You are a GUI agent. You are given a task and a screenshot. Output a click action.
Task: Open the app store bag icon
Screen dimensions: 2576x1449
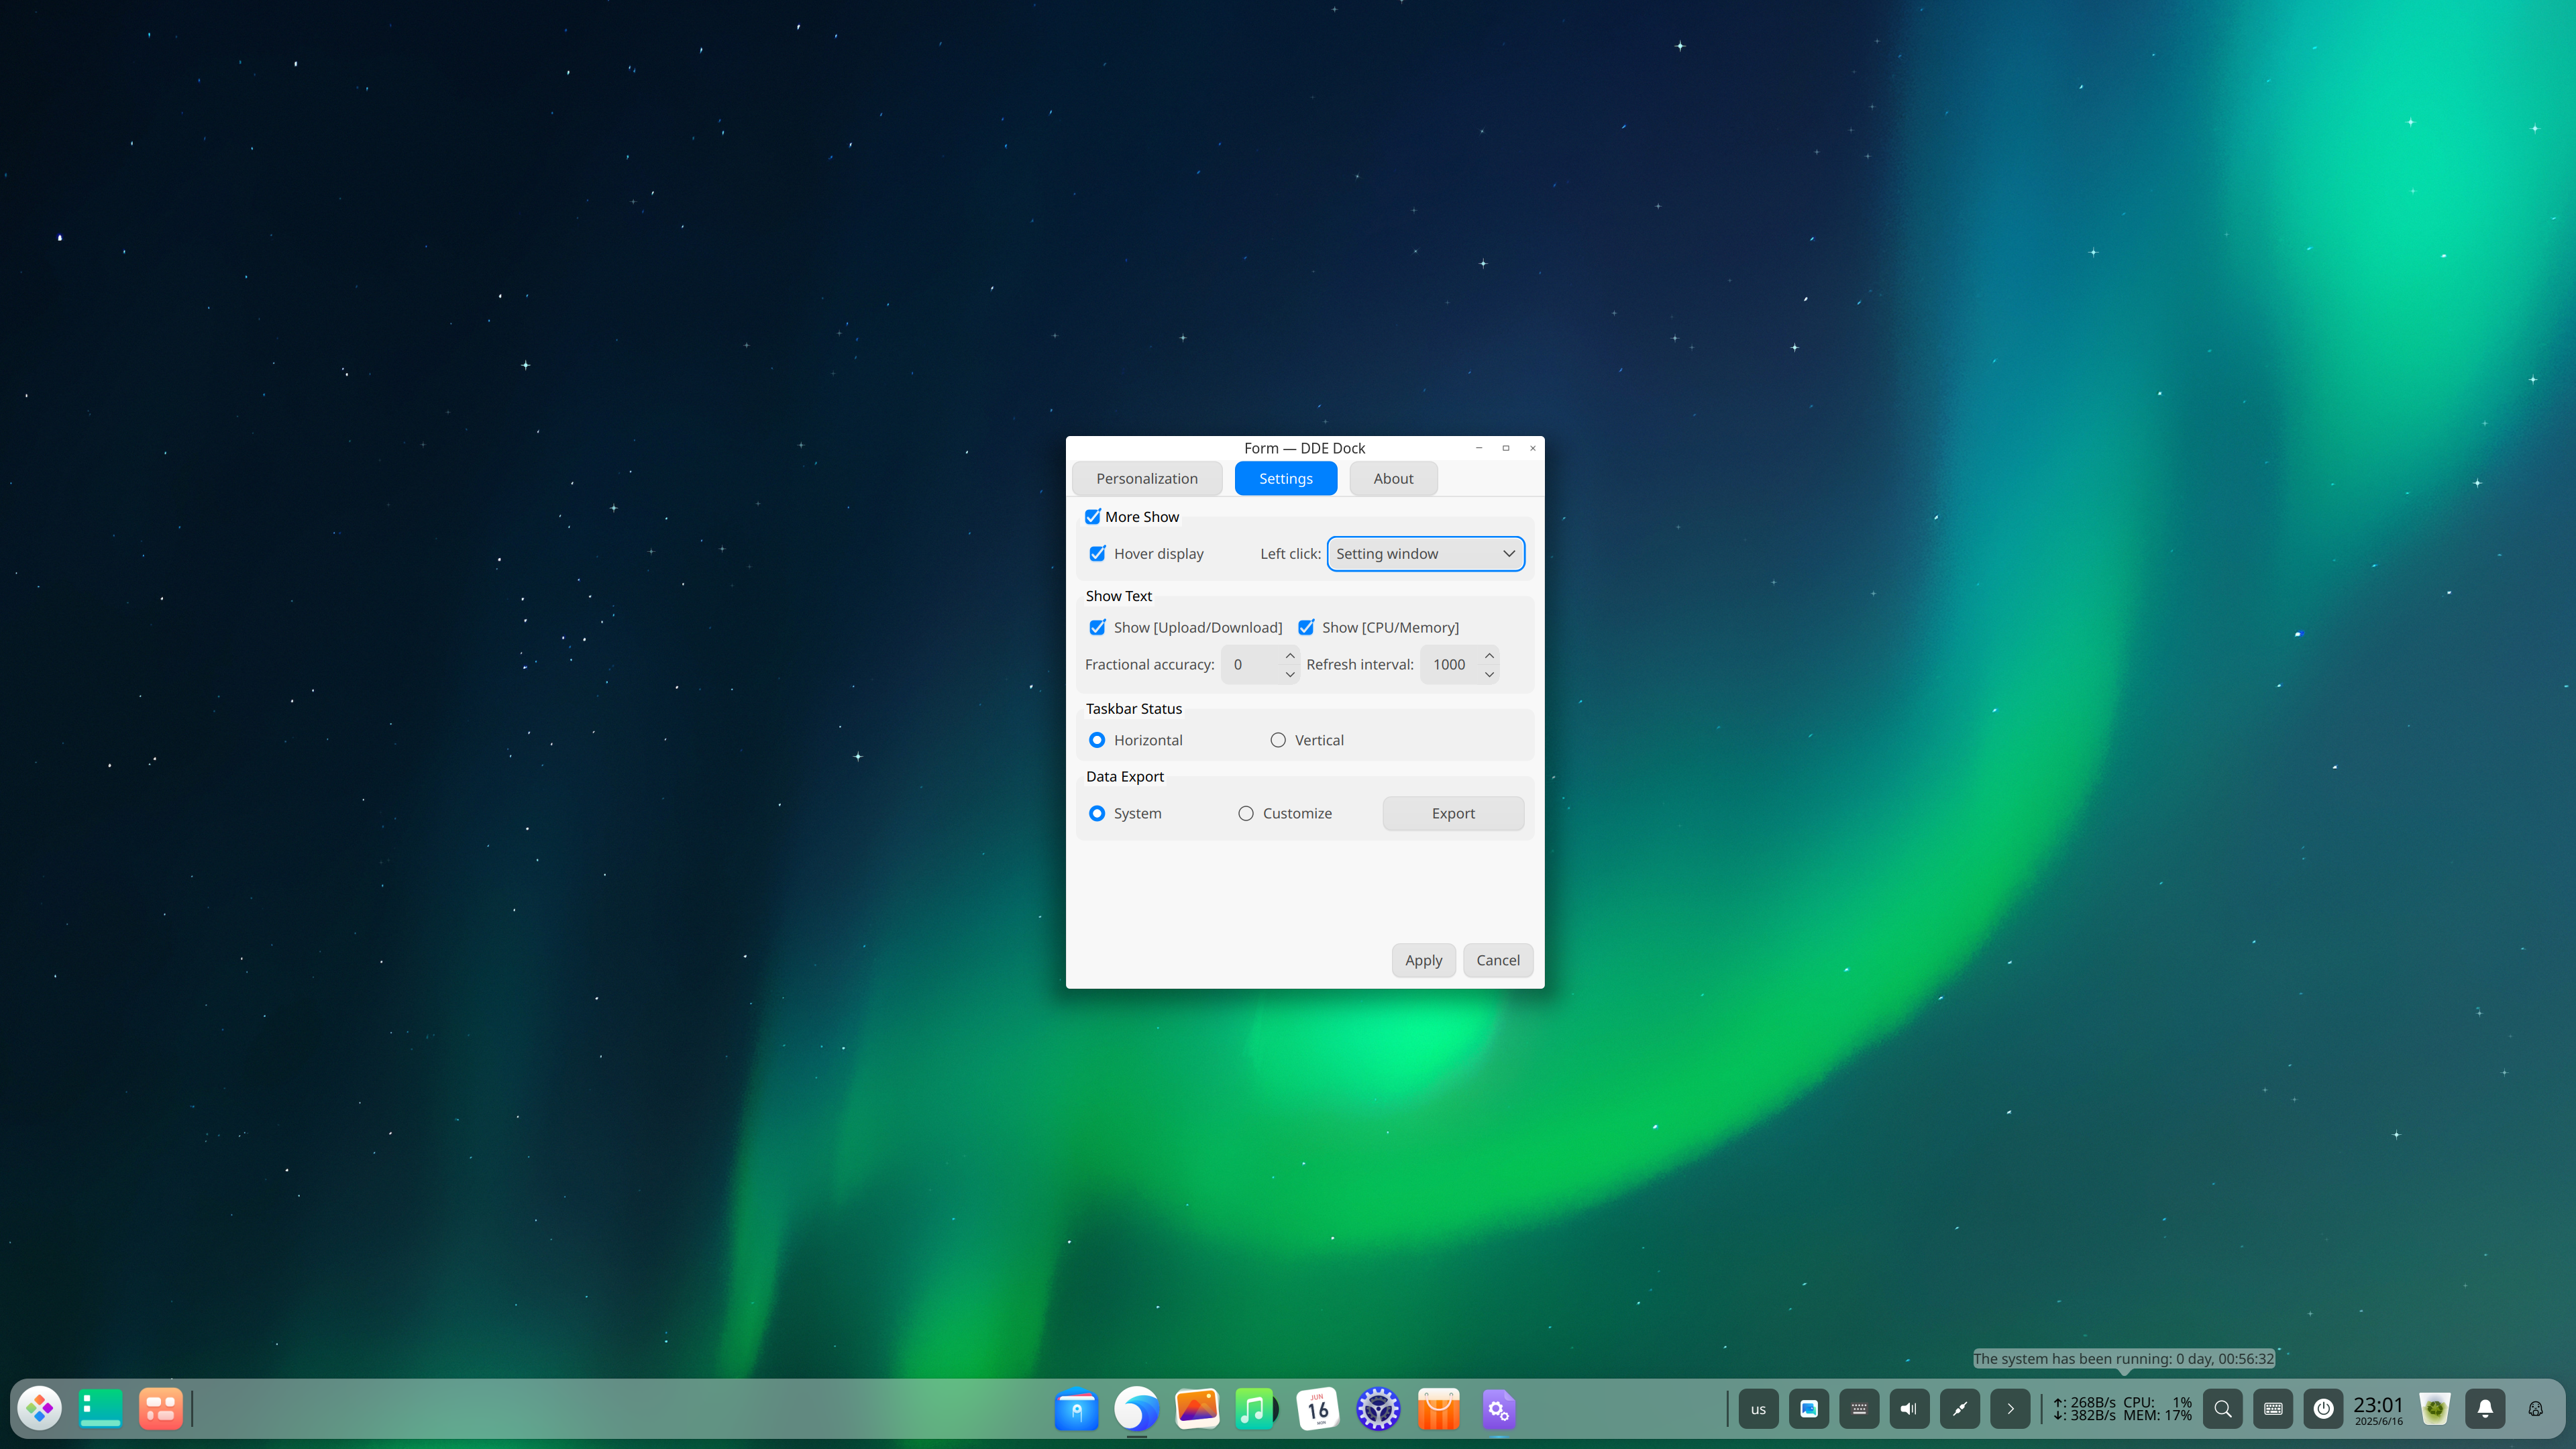pyautogui.click(x=1438, y=1408)
